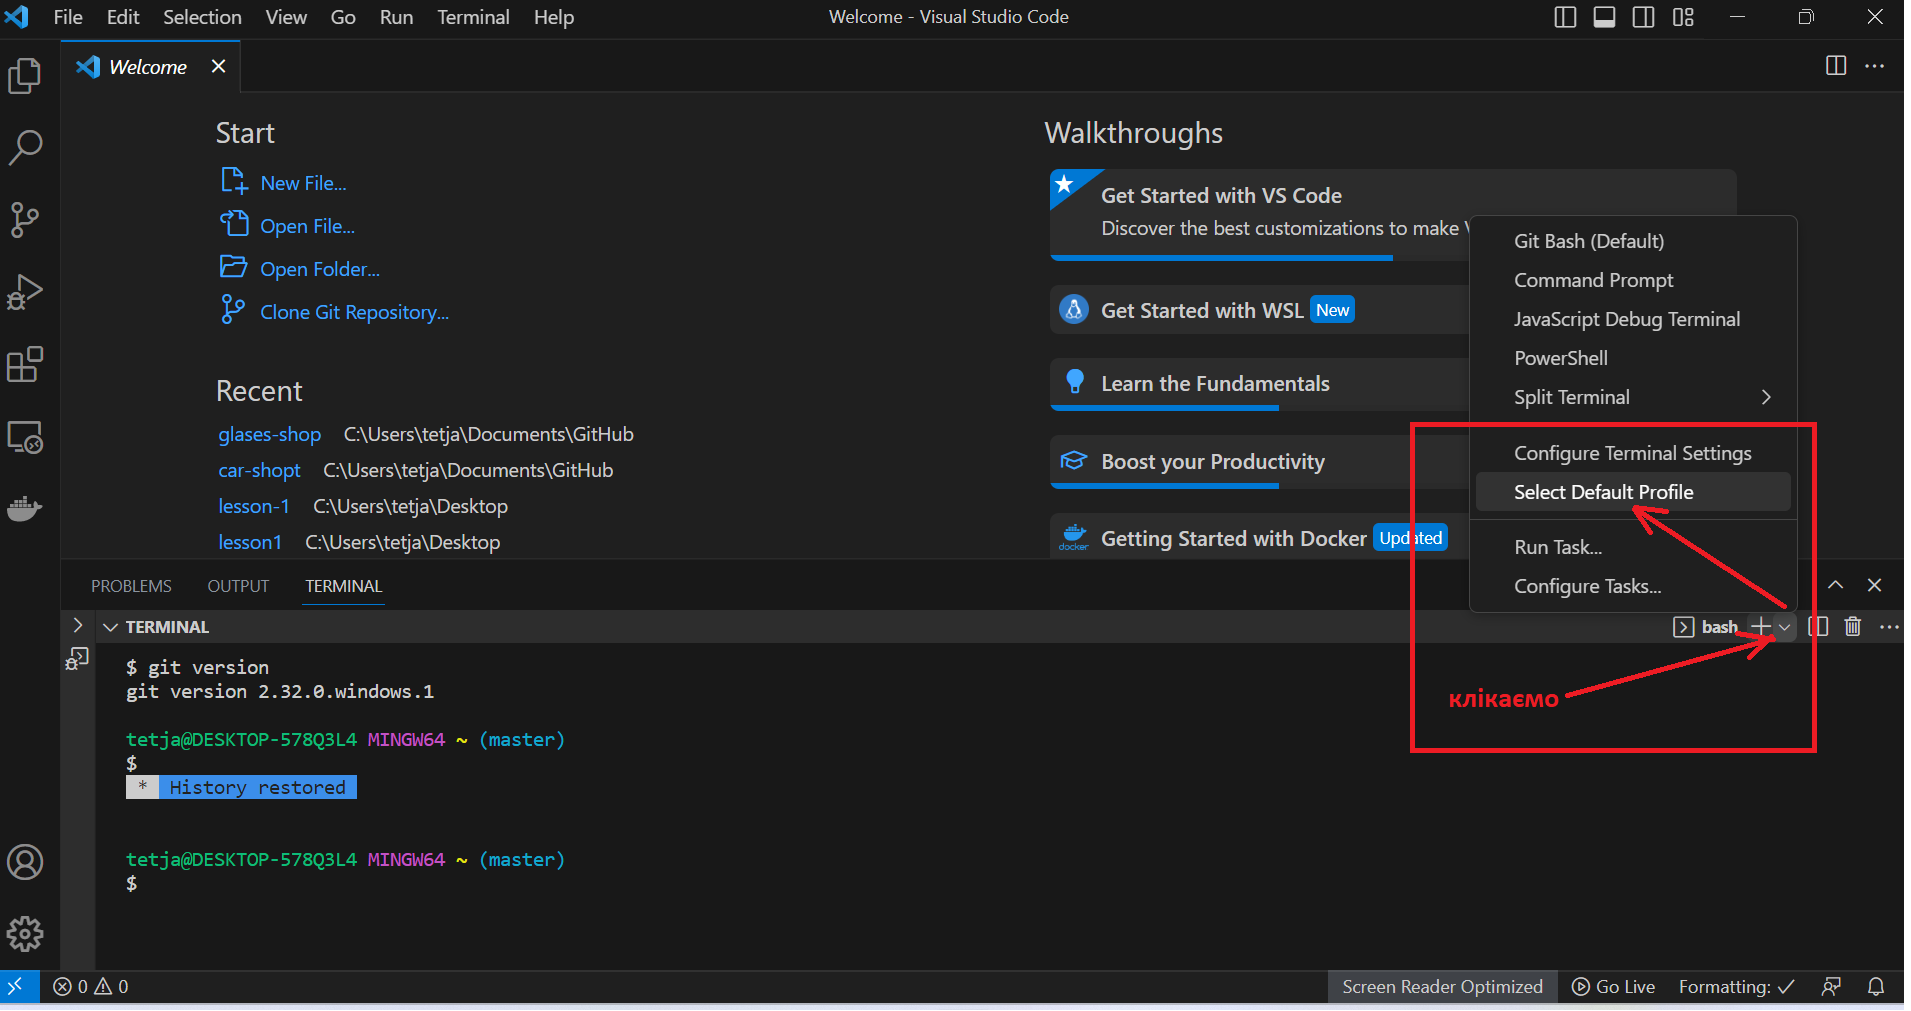The image size is (1911, 1011).
Task: Click New File... link
Action: [283, 183]
